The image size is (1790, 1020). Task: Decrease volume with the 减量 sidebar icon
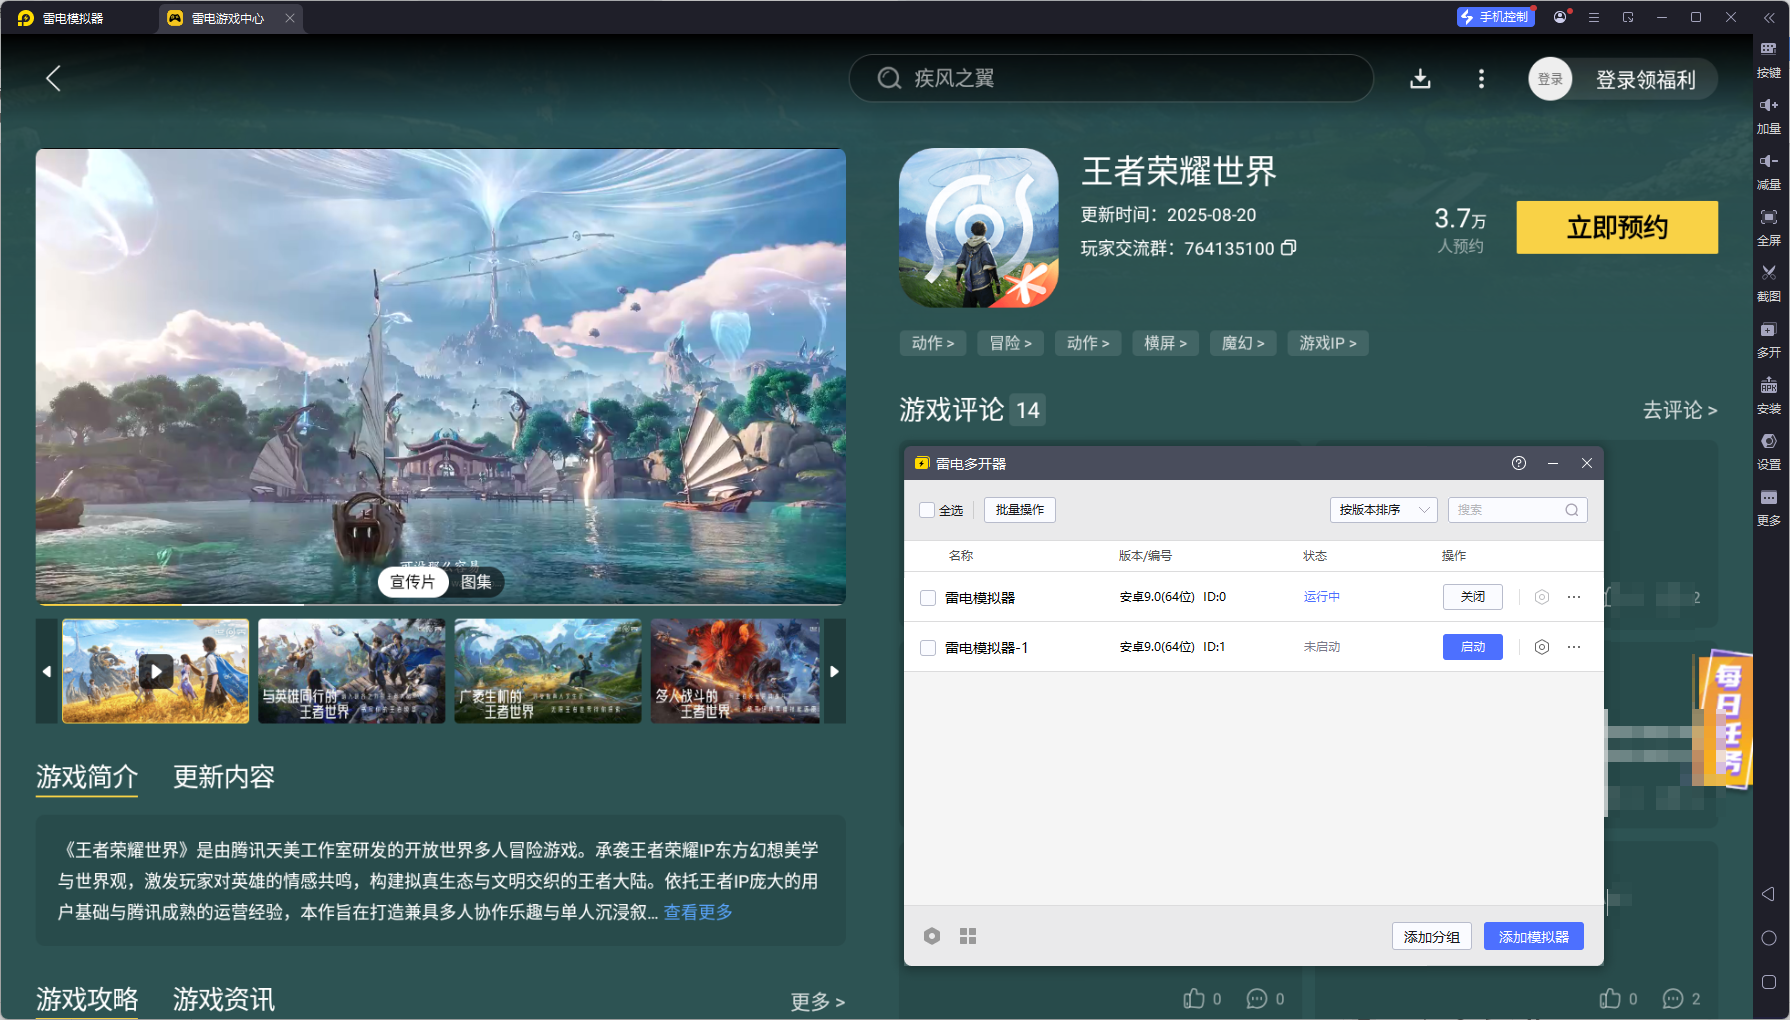1768,170
